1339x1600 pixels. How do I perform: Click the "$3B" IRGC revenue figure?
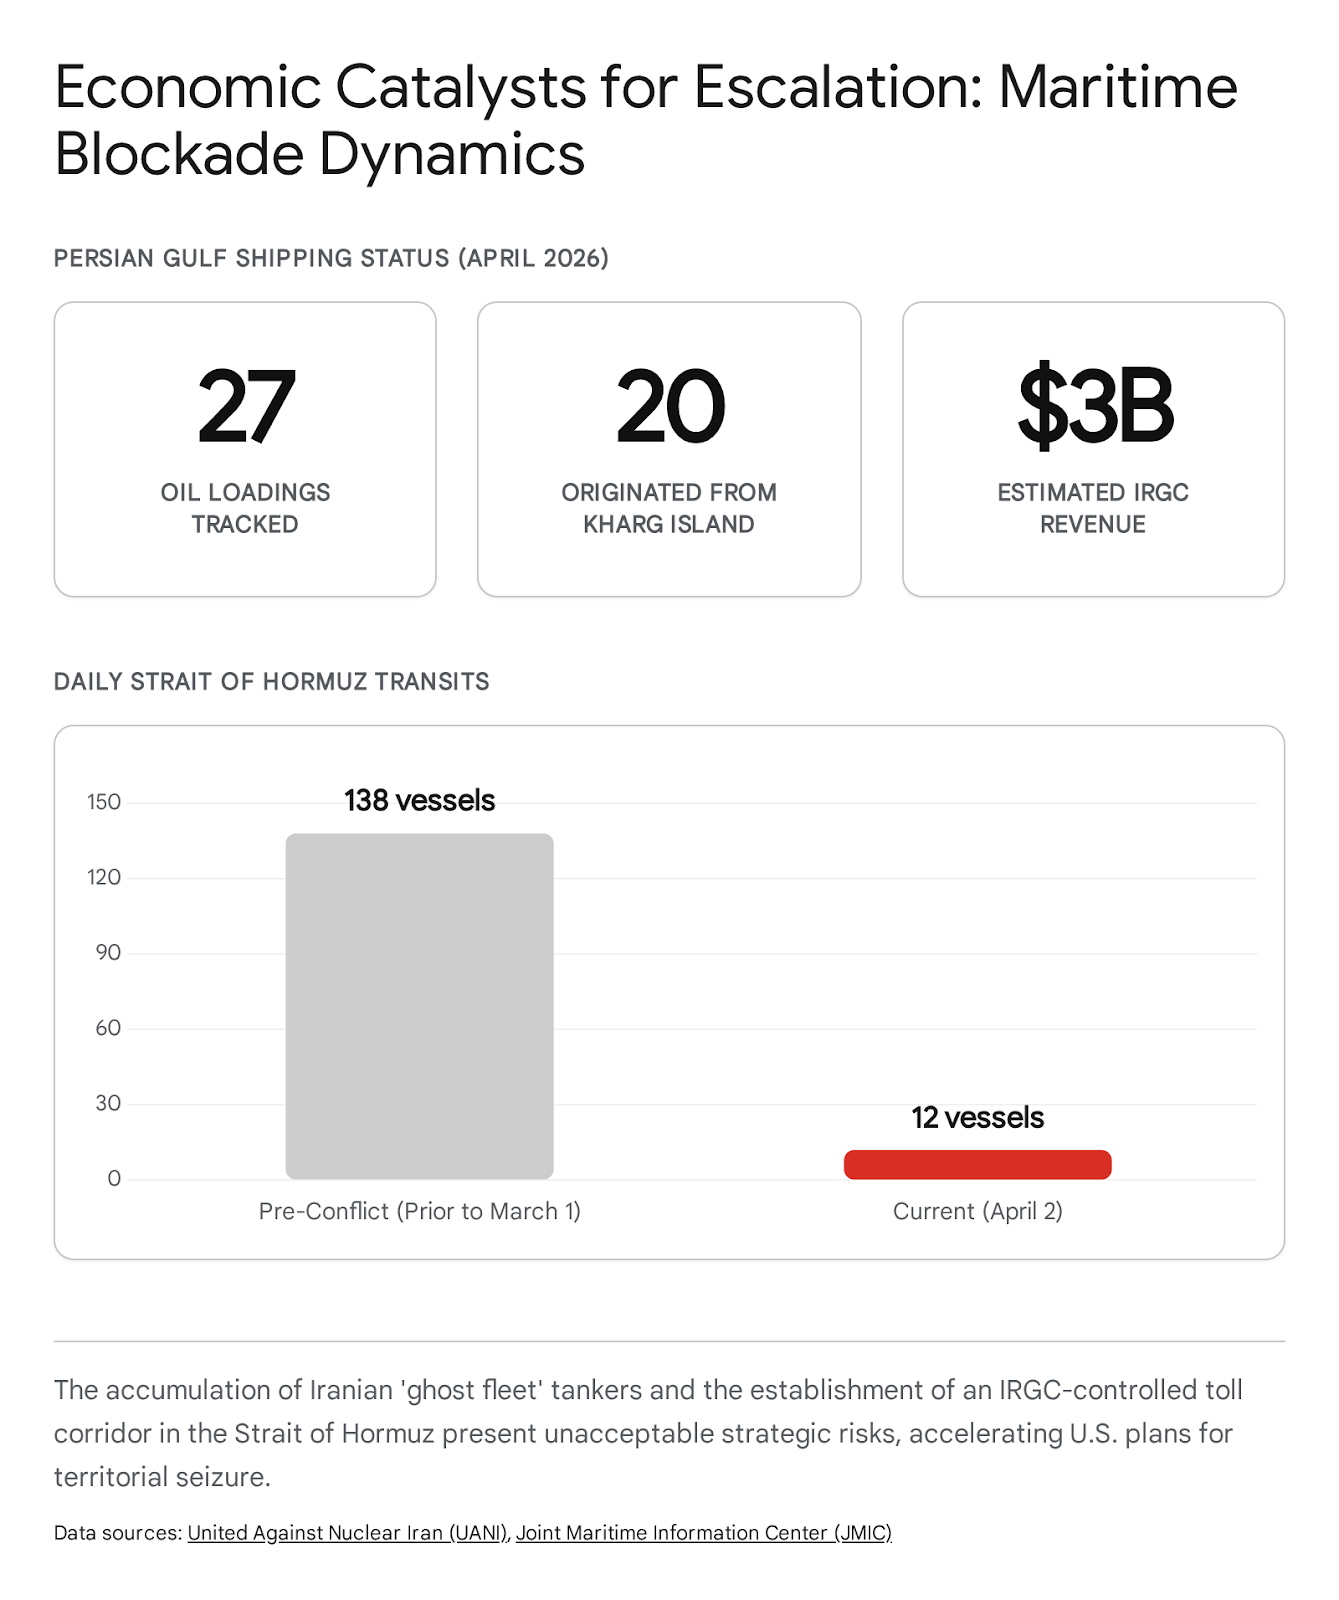(x=1094, y=407)
